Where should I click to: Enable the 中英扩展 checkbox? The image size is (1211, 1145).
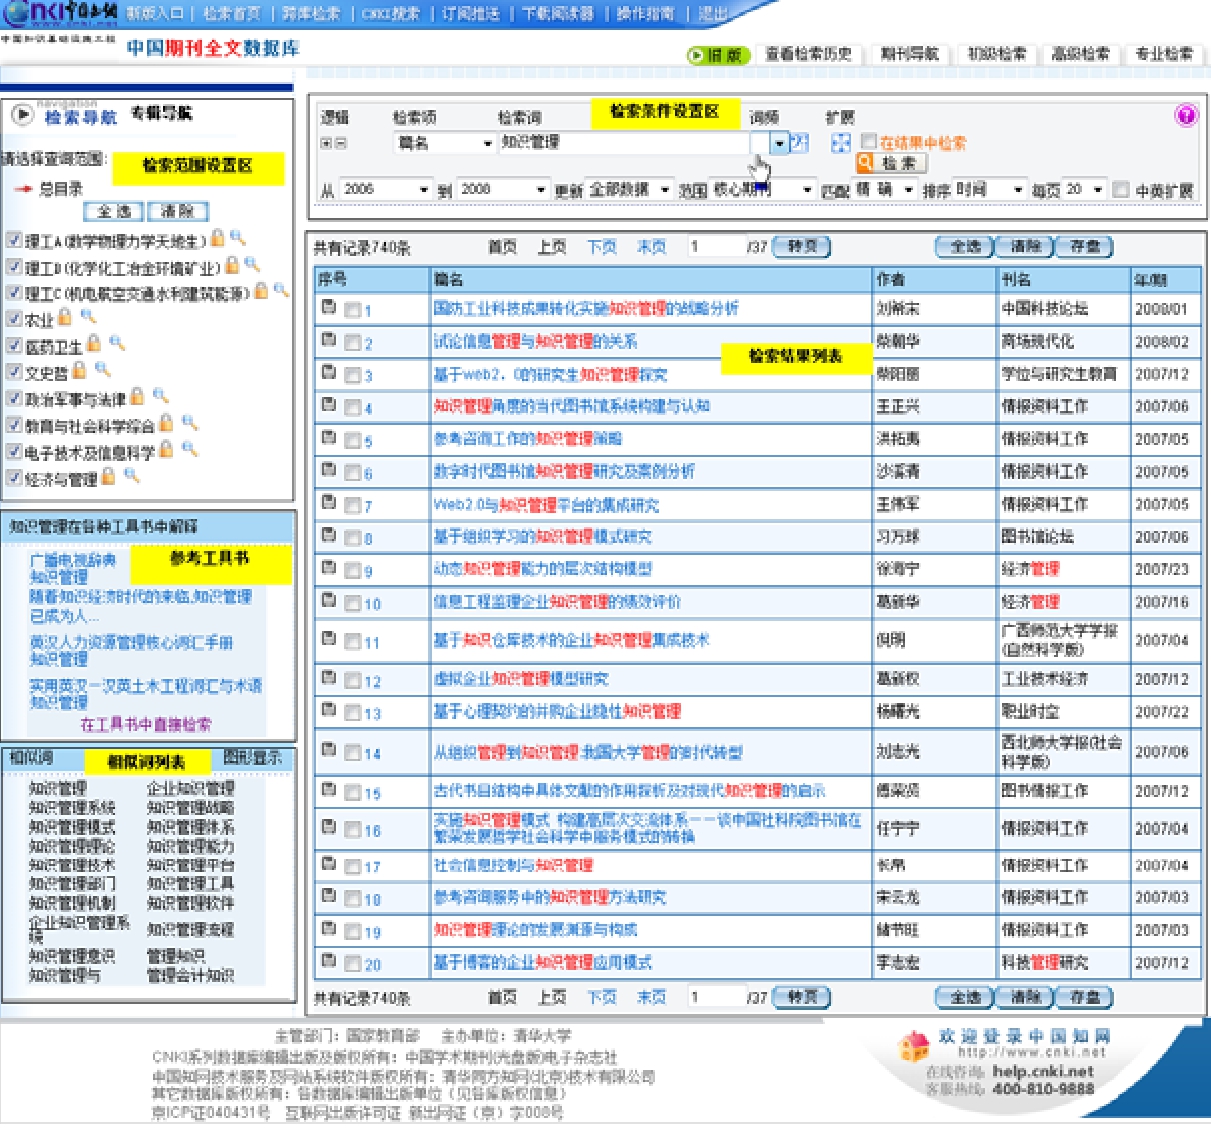(x=1121, y=189)
